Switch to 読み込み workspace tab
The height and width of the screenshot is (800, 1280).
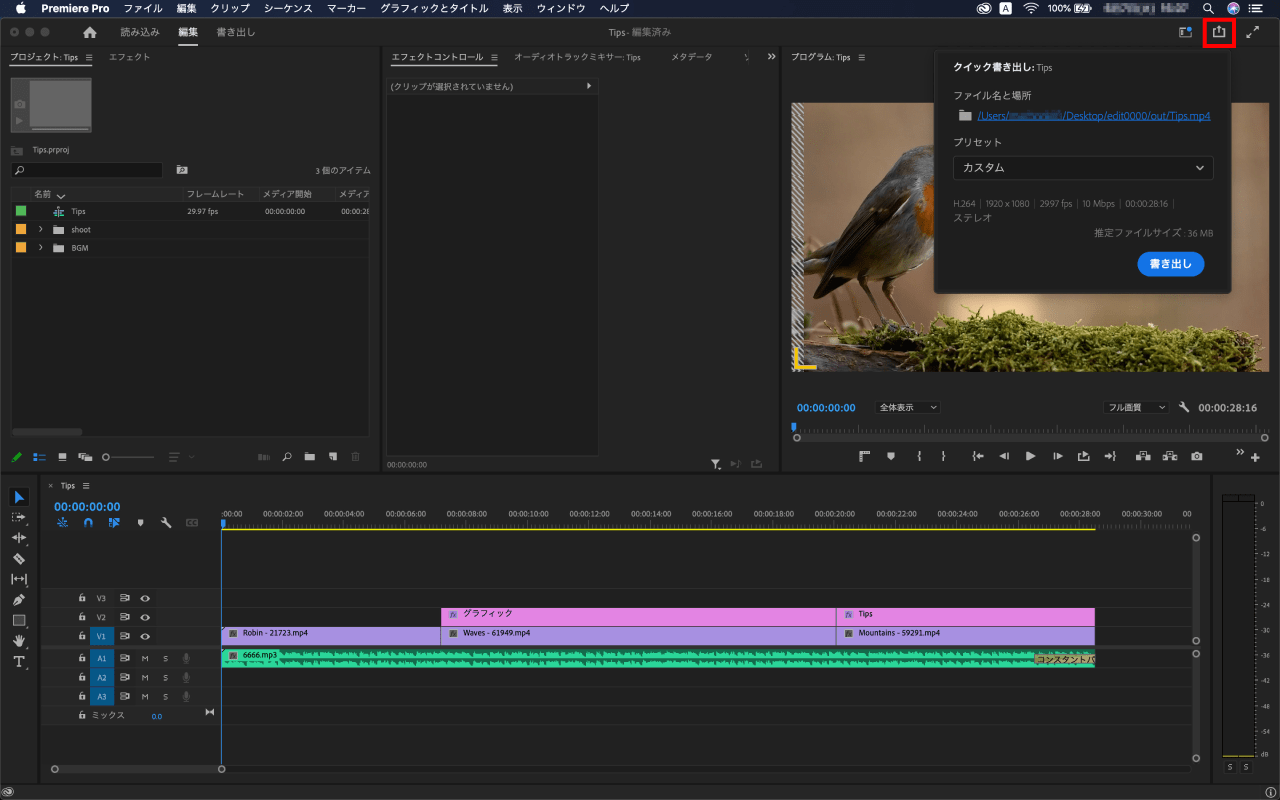[140, 32]
